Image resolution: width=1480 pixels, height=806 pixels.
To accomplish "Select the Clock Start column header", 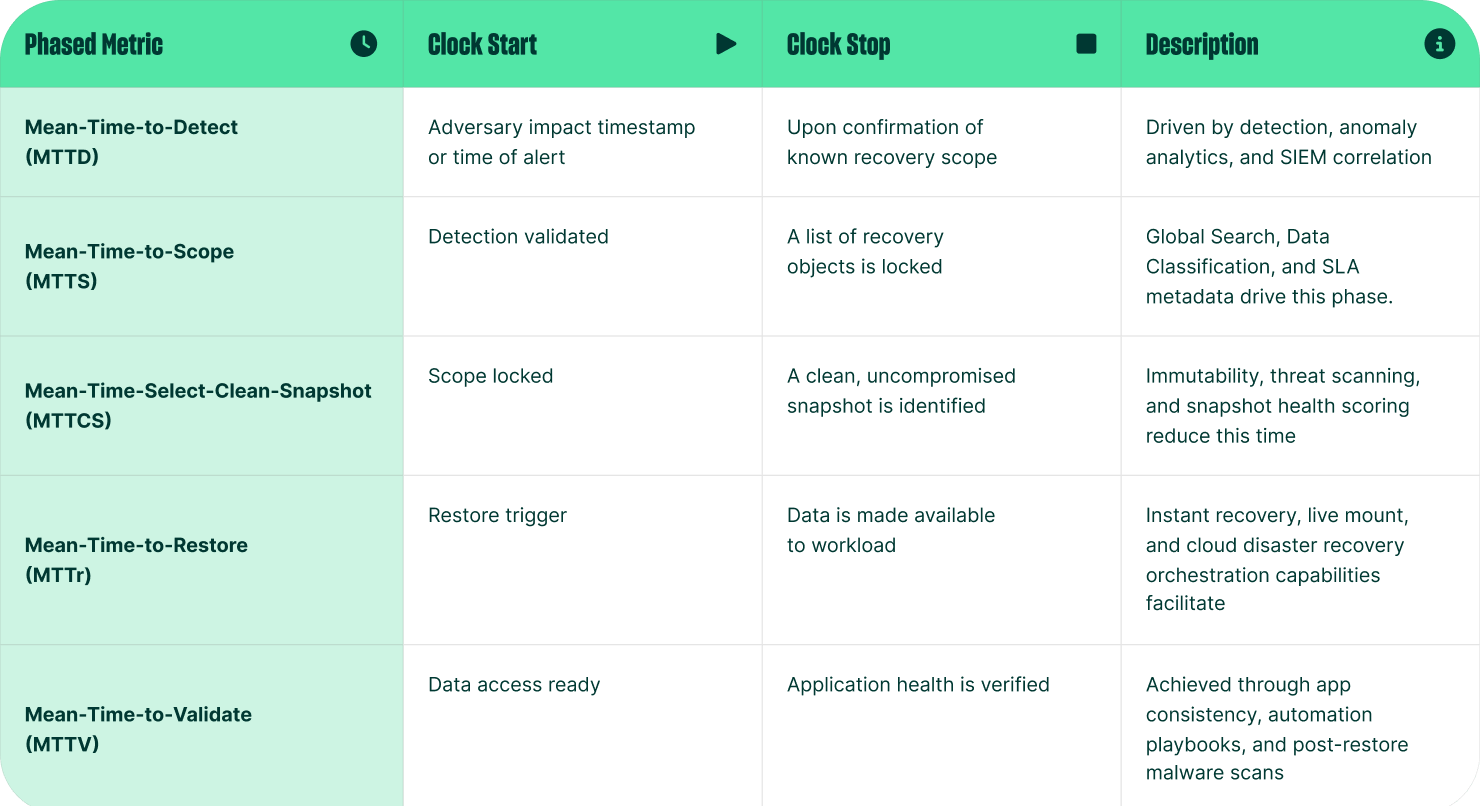I will (482, 45).
